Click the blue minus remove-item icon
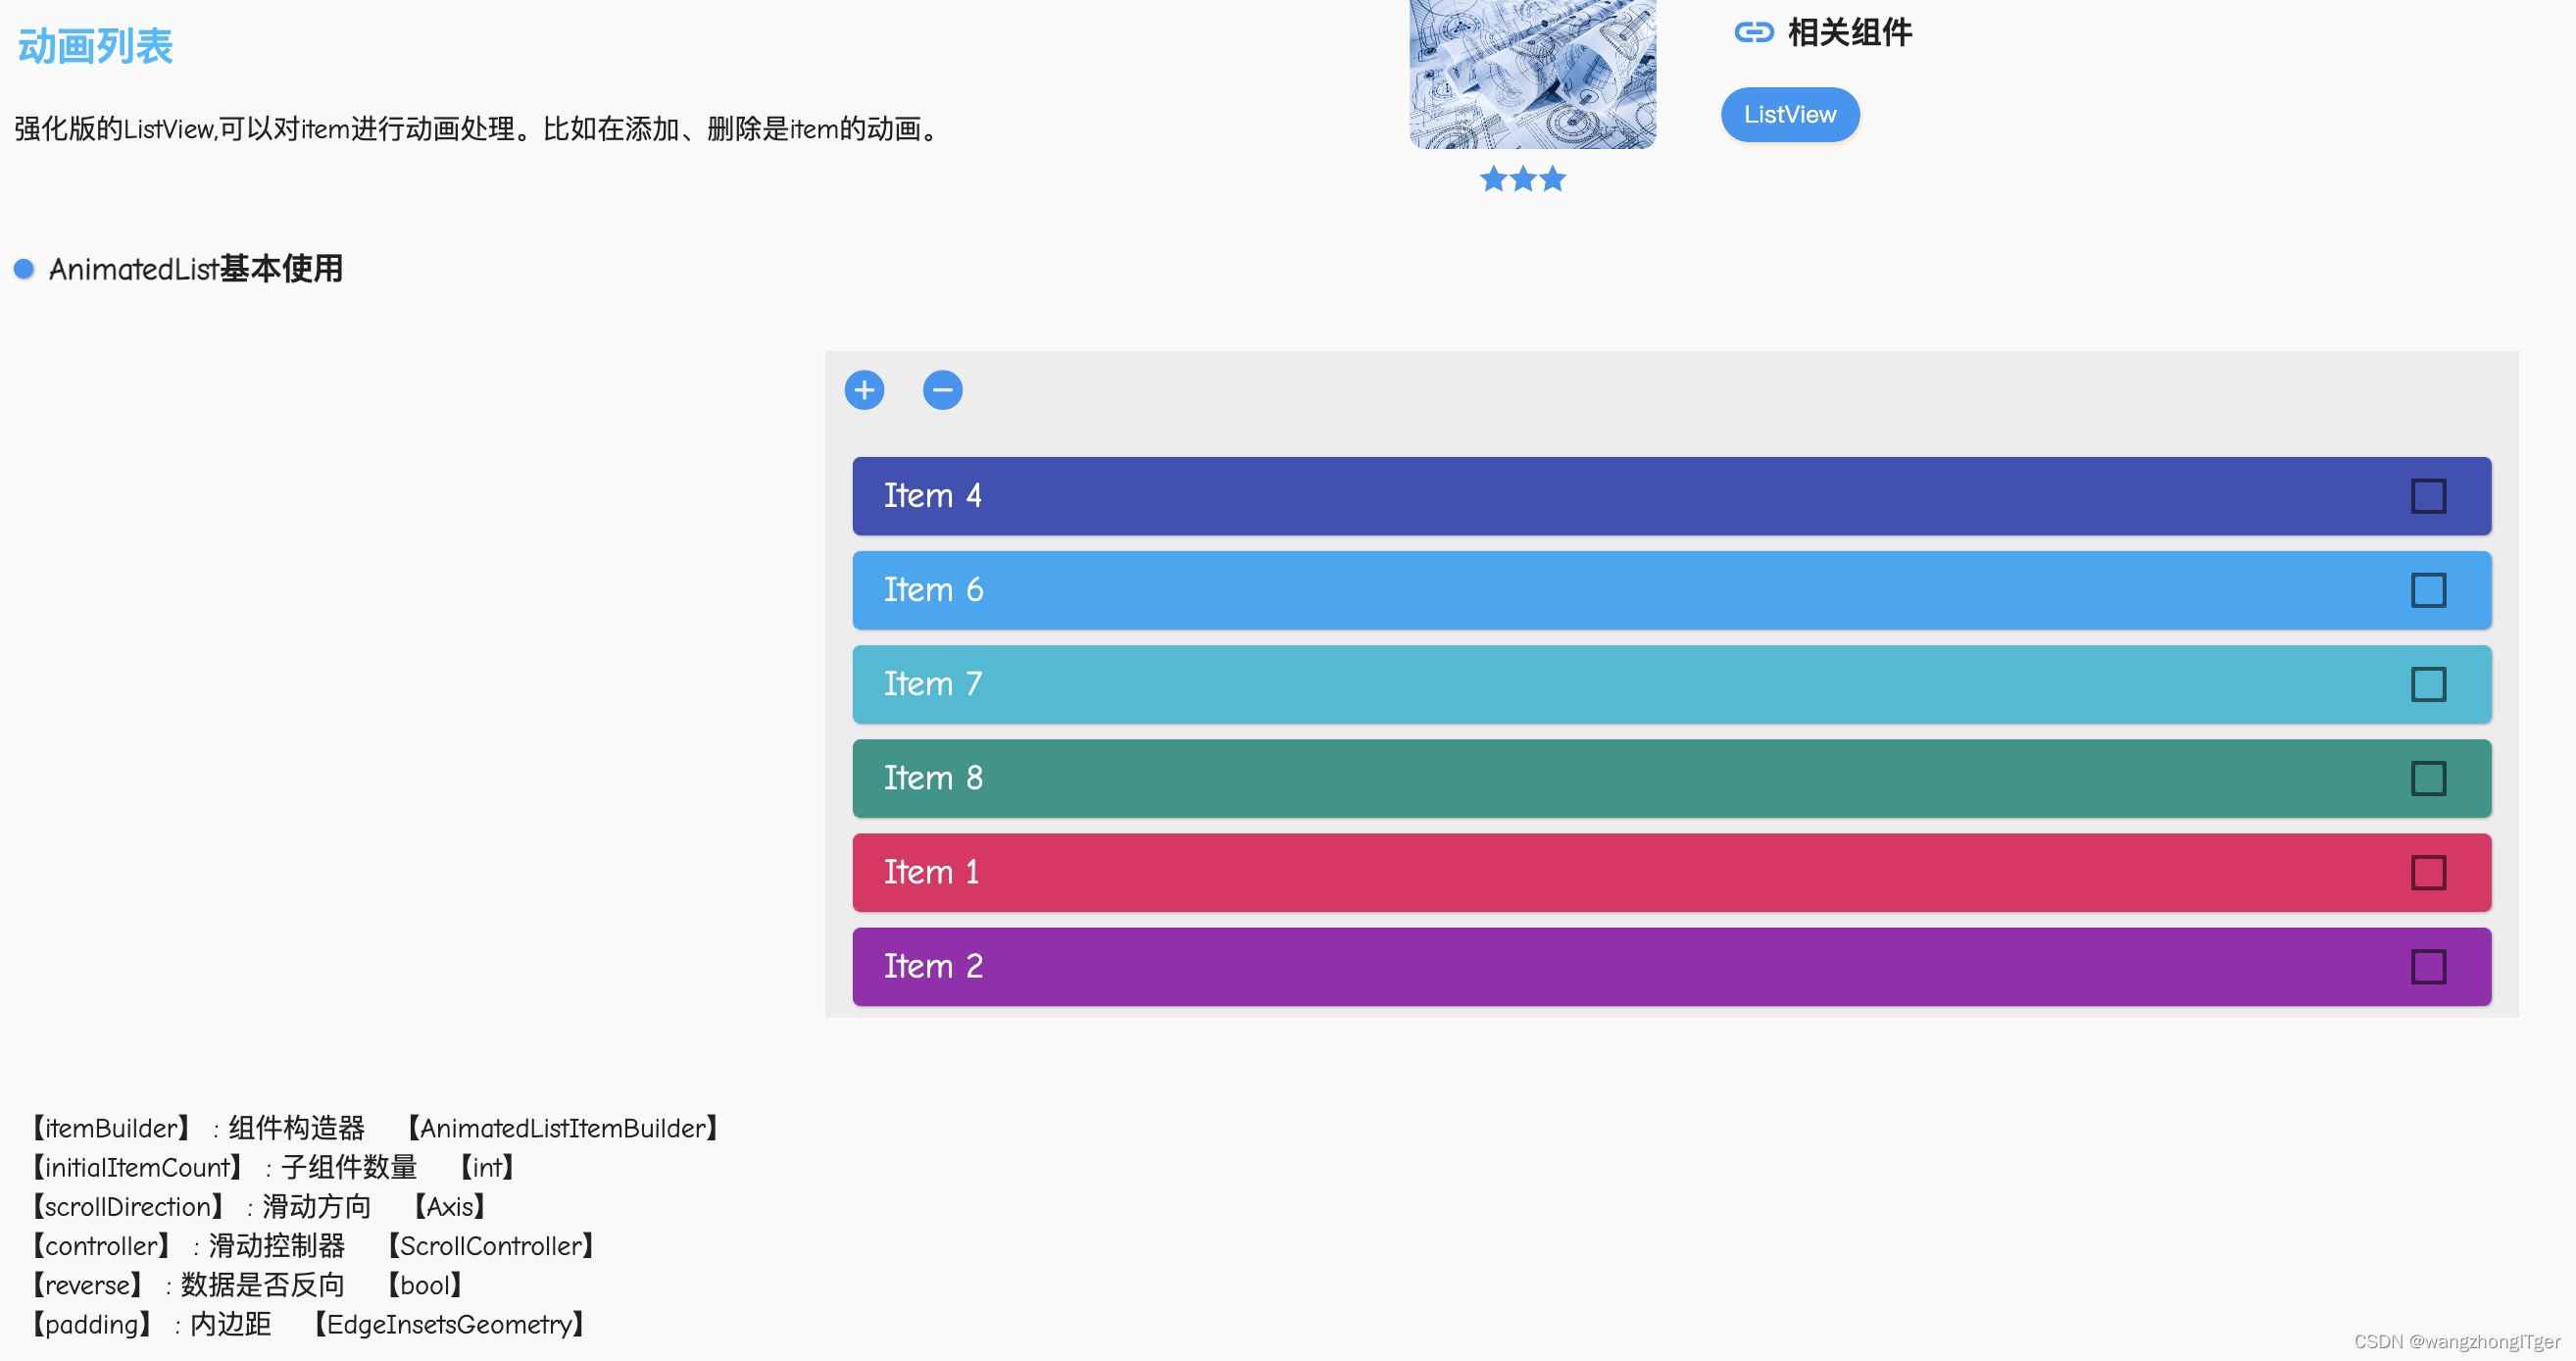 (942, 390)
